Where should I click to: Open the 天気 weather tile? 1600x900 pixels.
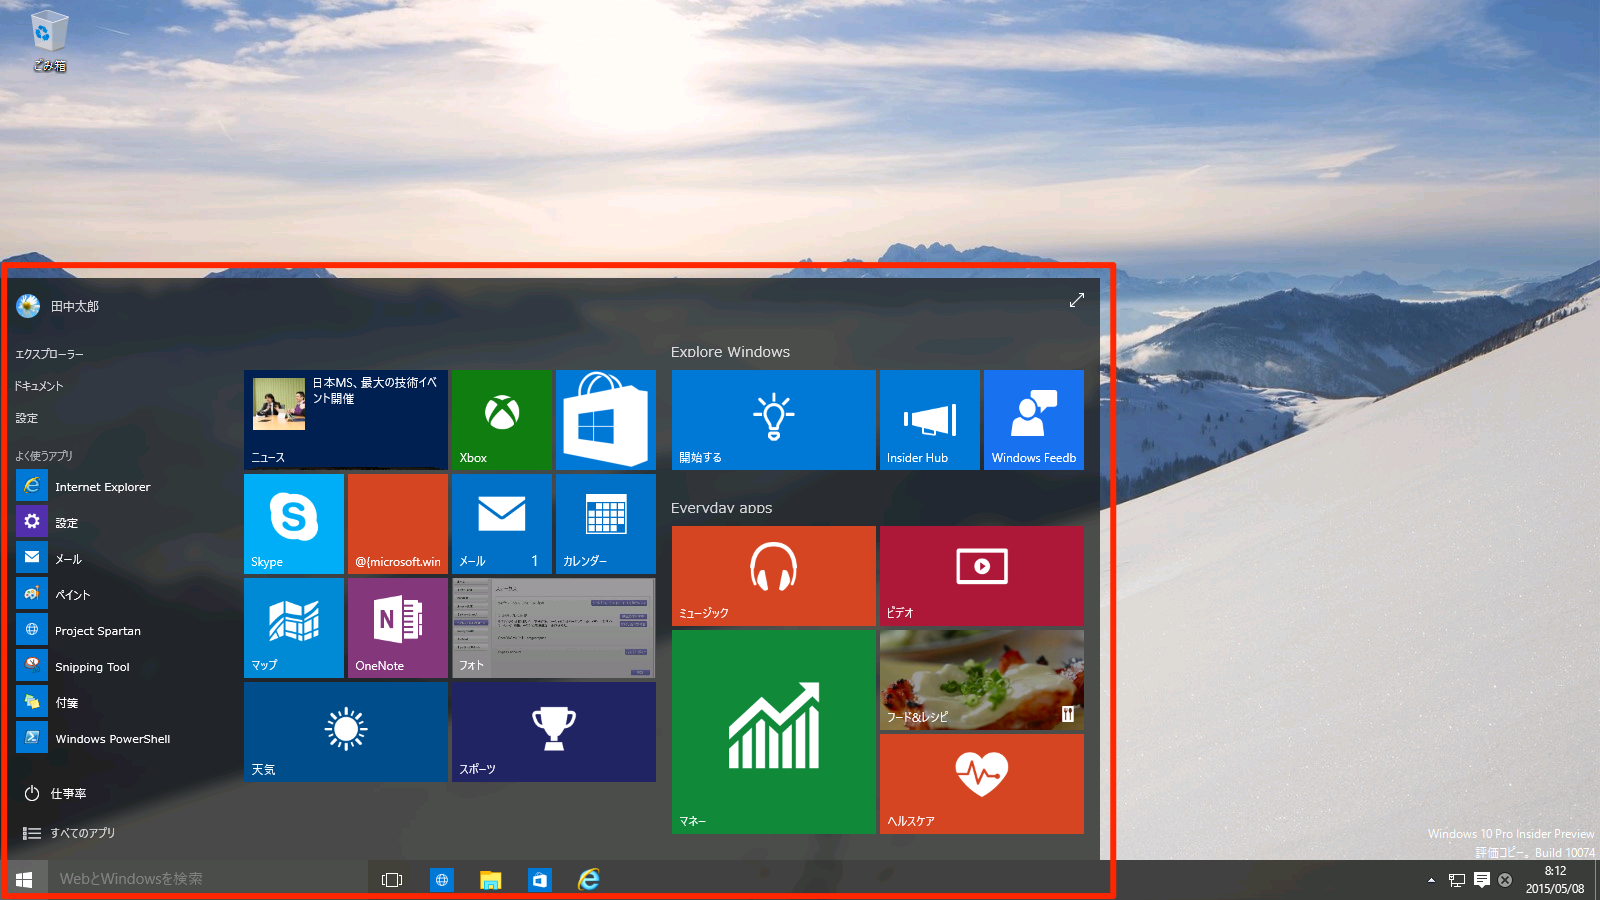coord(346,732)
